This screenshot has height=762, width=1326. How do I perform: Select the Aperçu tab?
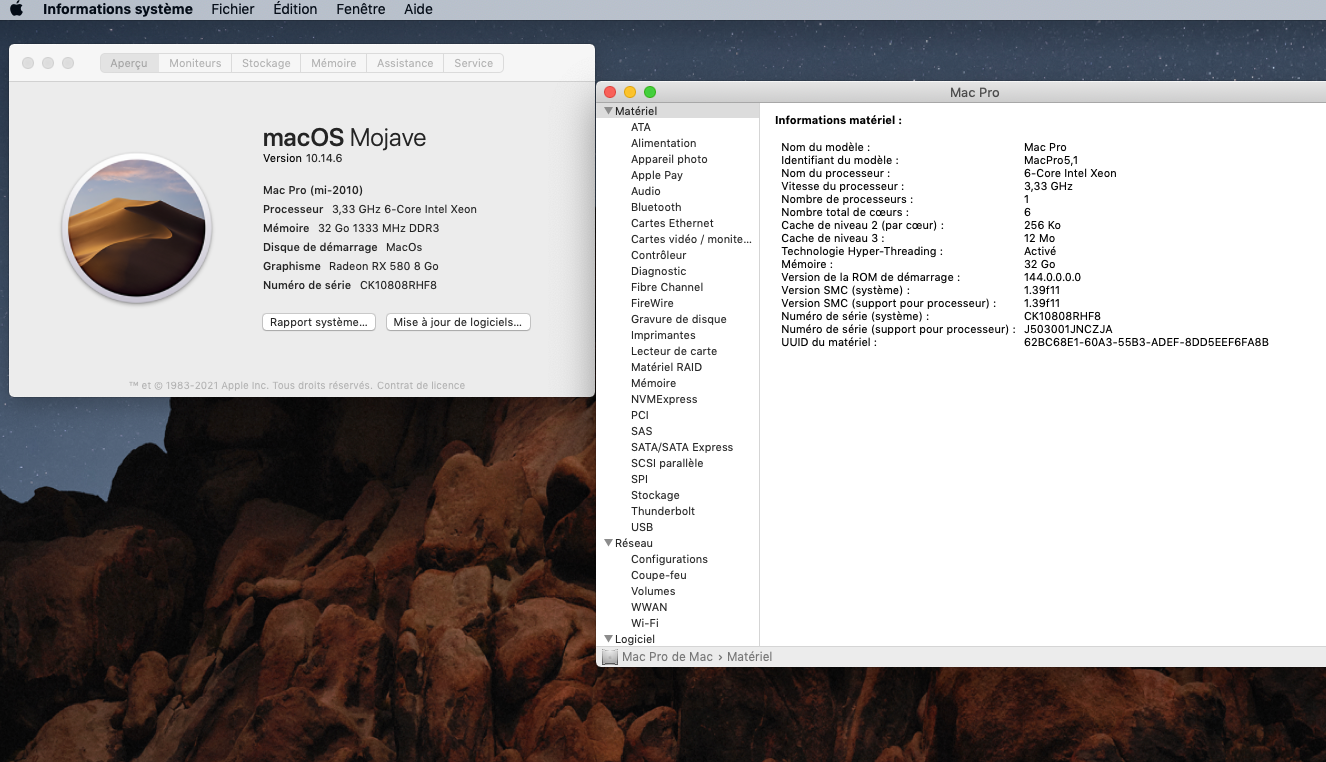click(129, 63)
